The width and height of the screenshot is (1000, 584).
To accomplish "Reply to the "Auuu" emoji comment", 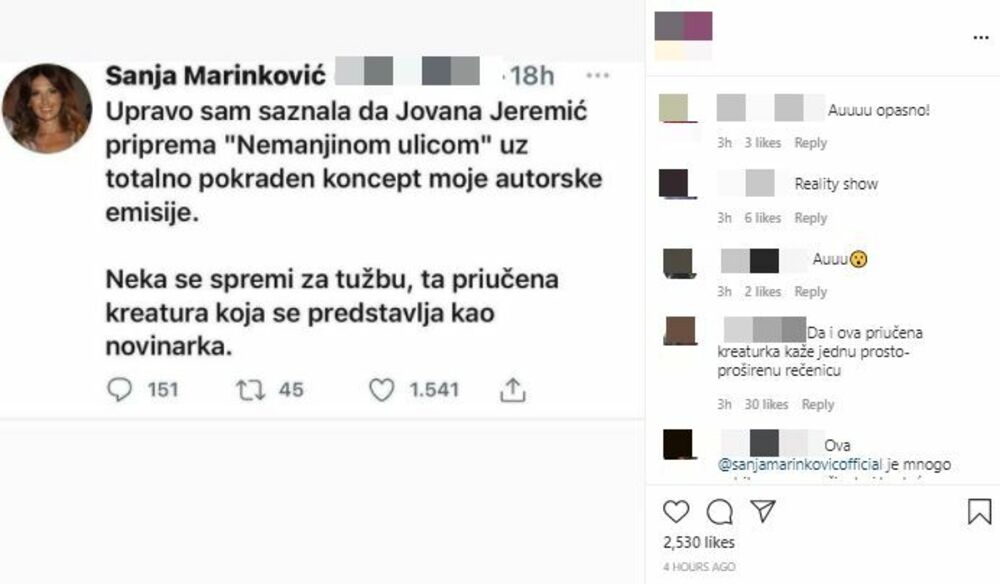I will coord(811,292).
